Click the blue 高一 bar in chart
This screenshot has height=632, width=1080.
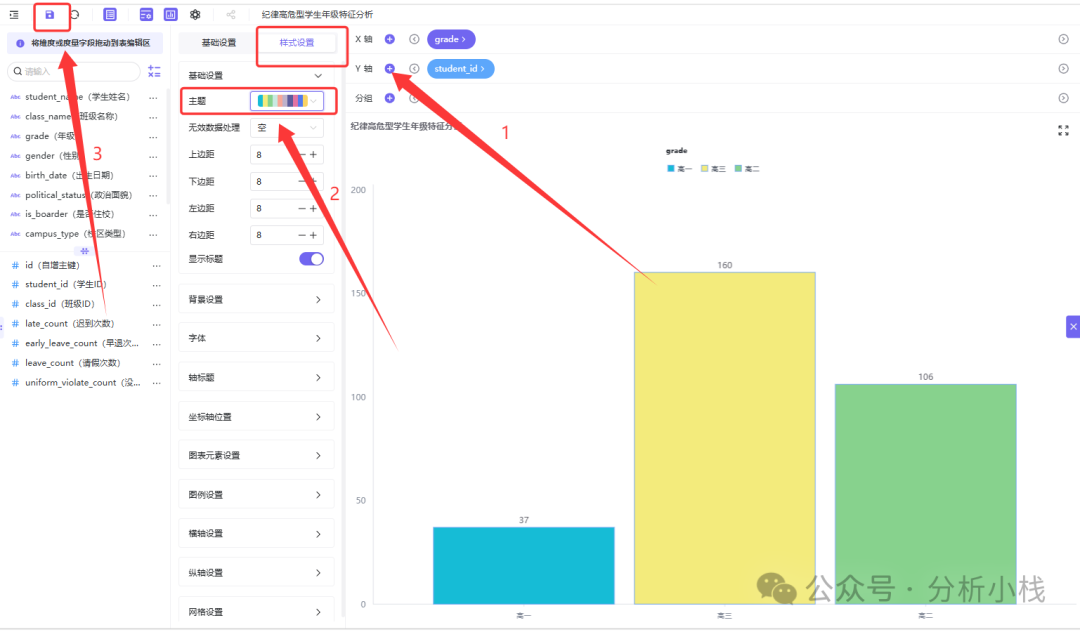click(x=523, y=565)
